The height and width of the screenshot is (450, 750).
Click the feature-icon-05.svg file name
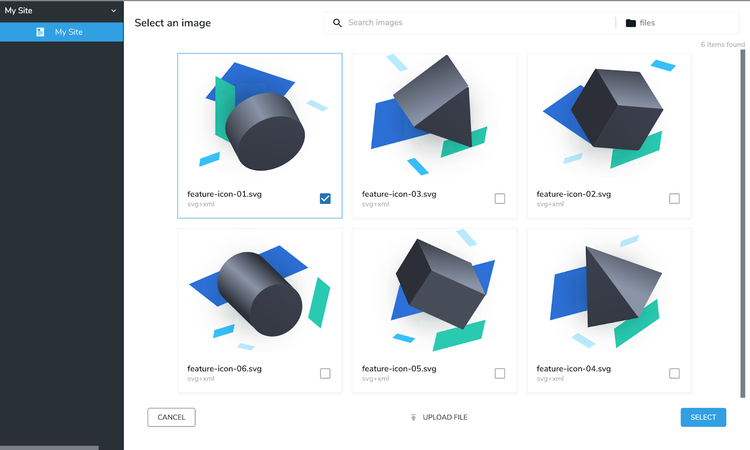coord(399,369)
